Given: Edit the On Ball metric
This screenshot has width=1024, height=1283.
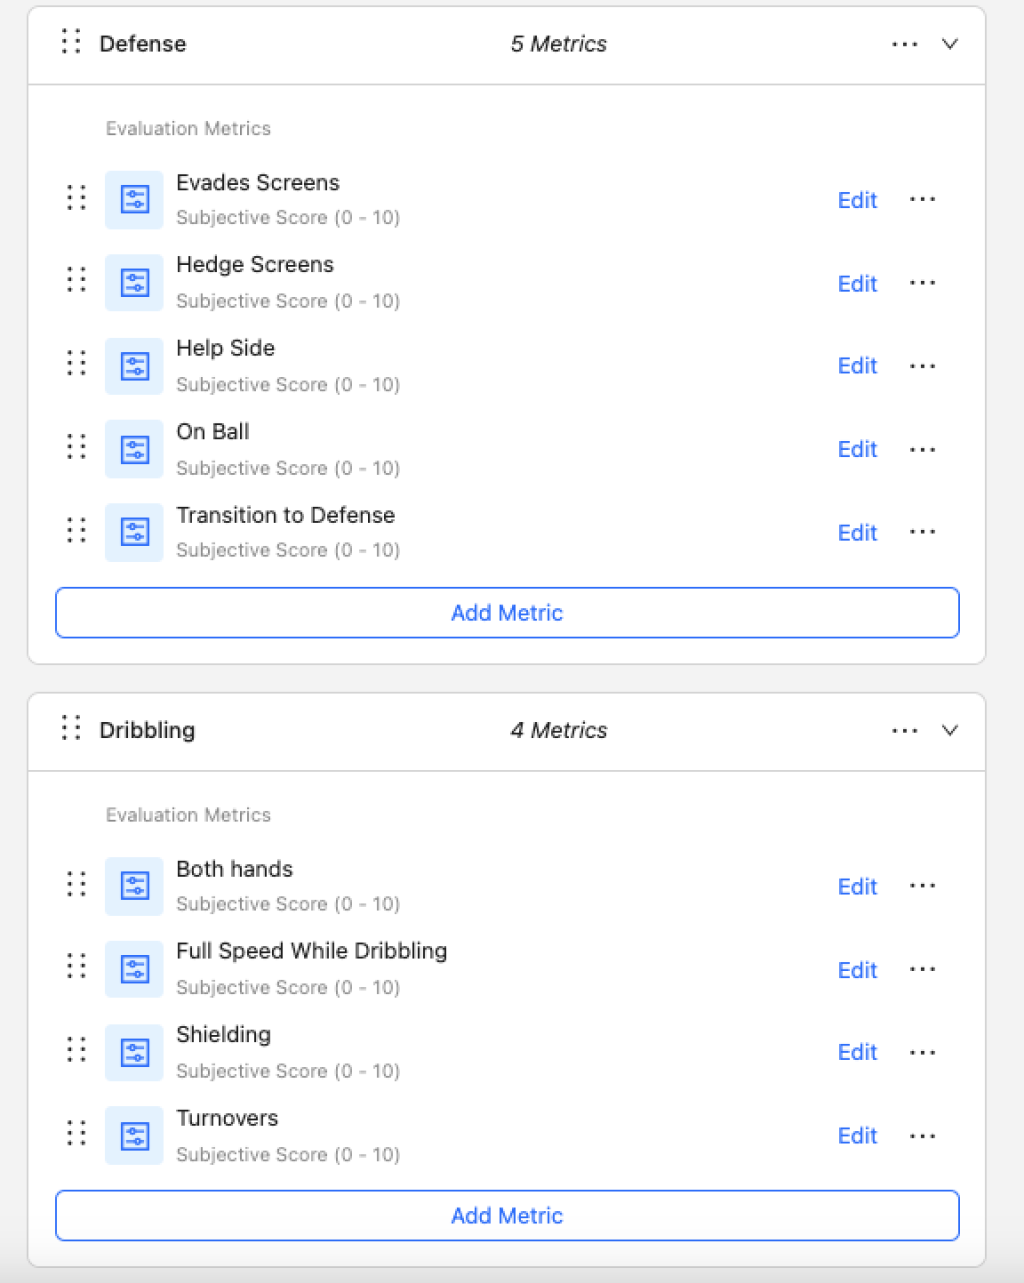Looking at the screenshot, I should tap(857, 450).
